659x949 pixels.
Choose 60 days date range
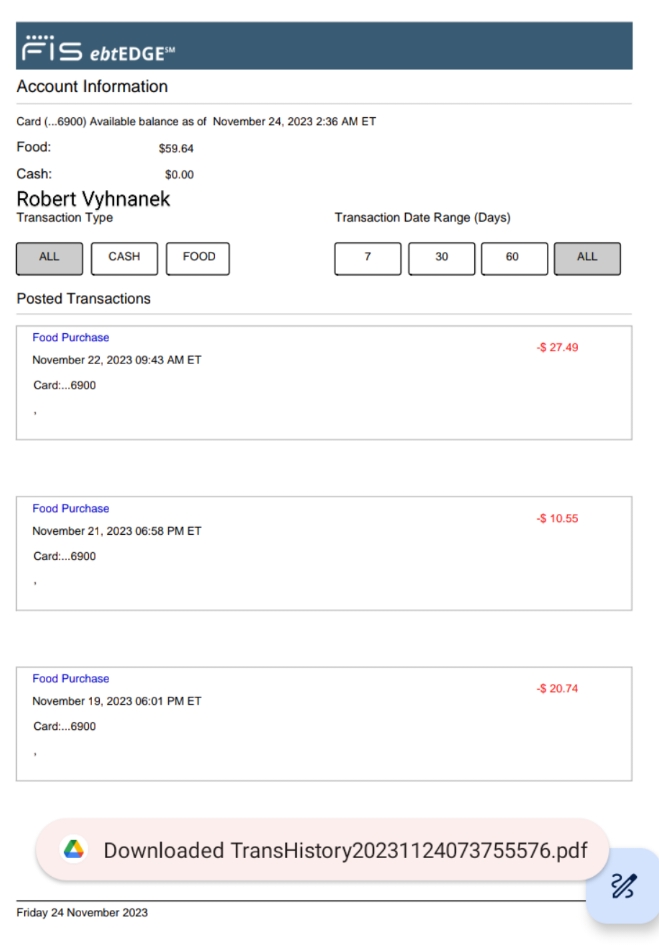[x=514, y=258]
